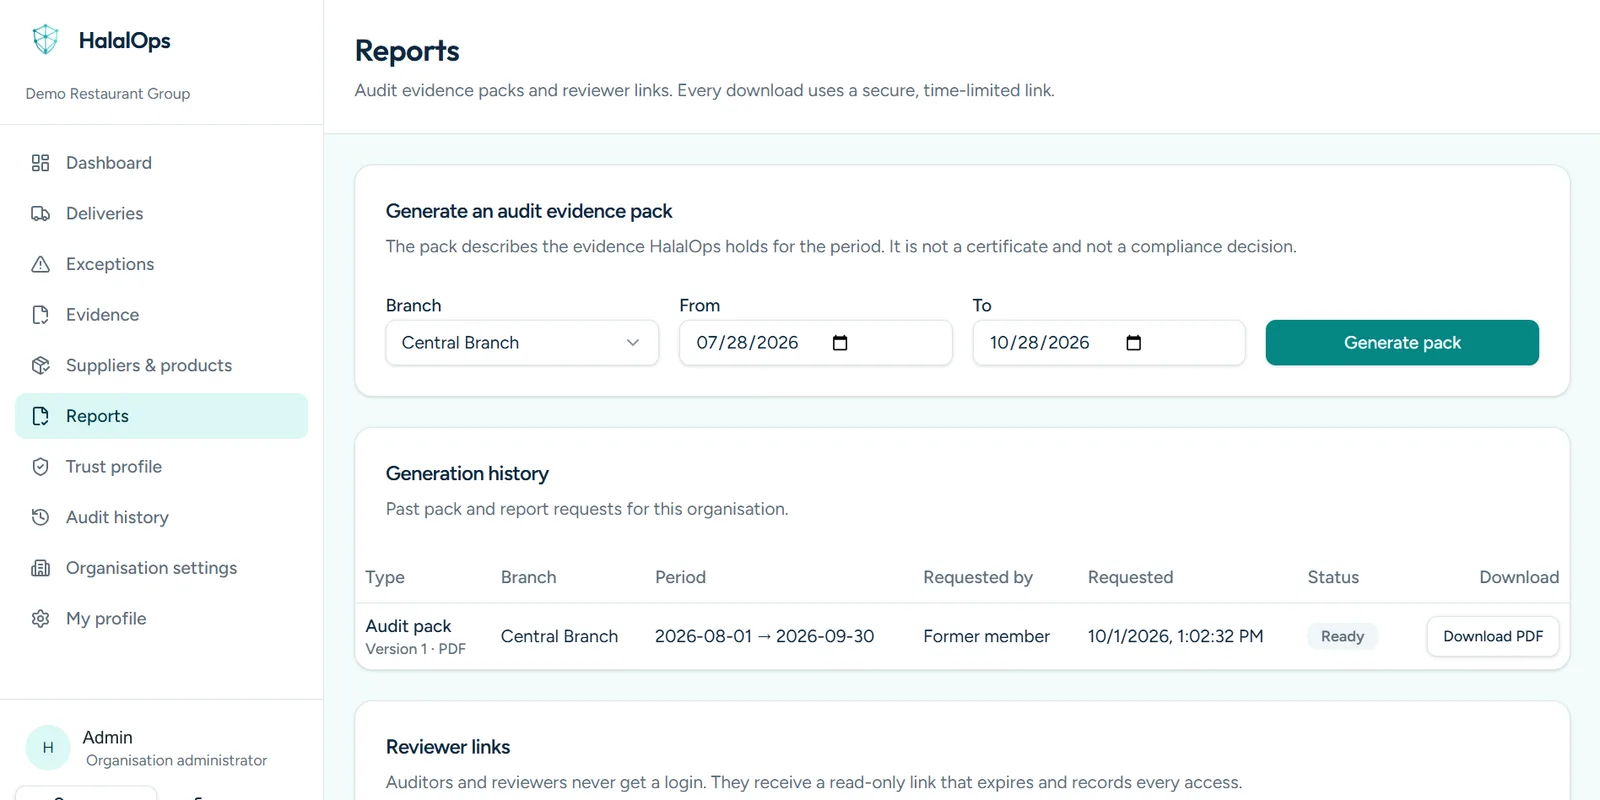Open the Trust profile page
Viewport: 1600px width, 800px height.
click(161, 467)
